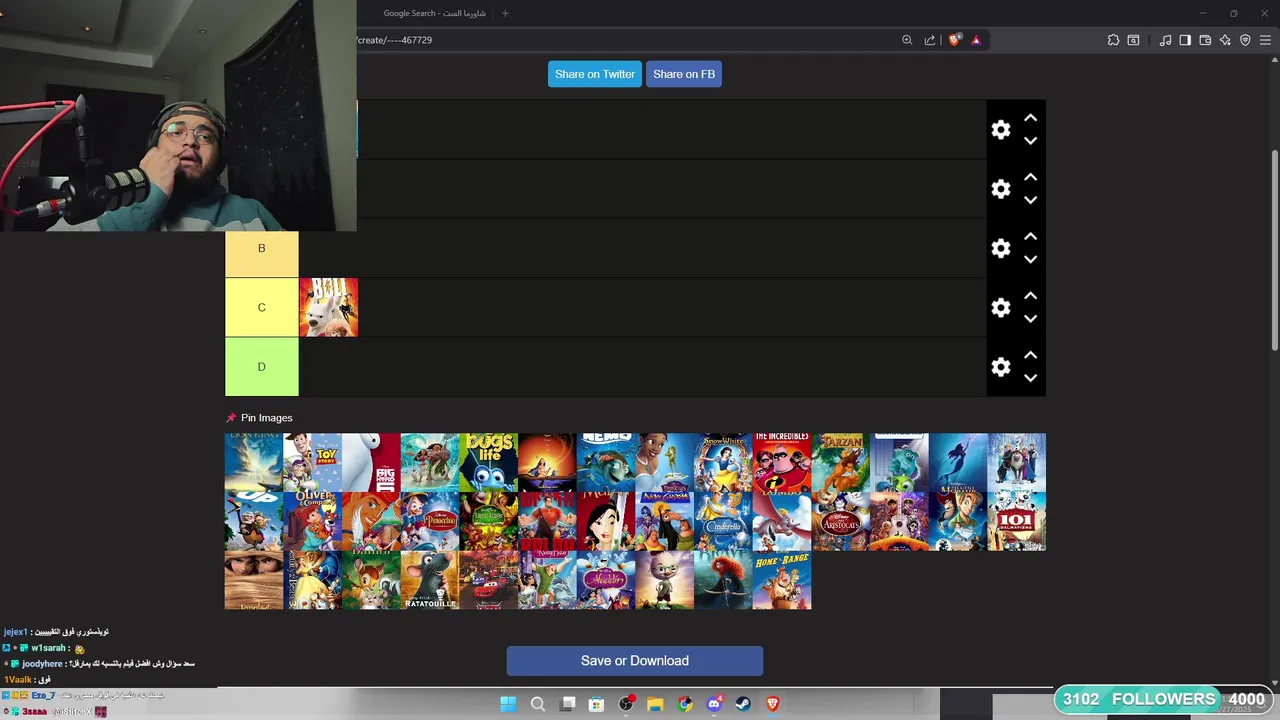This screenshot has width=1280, height=720.
Task: Open settings gear for the second tier row
Action: (1001, 189)
